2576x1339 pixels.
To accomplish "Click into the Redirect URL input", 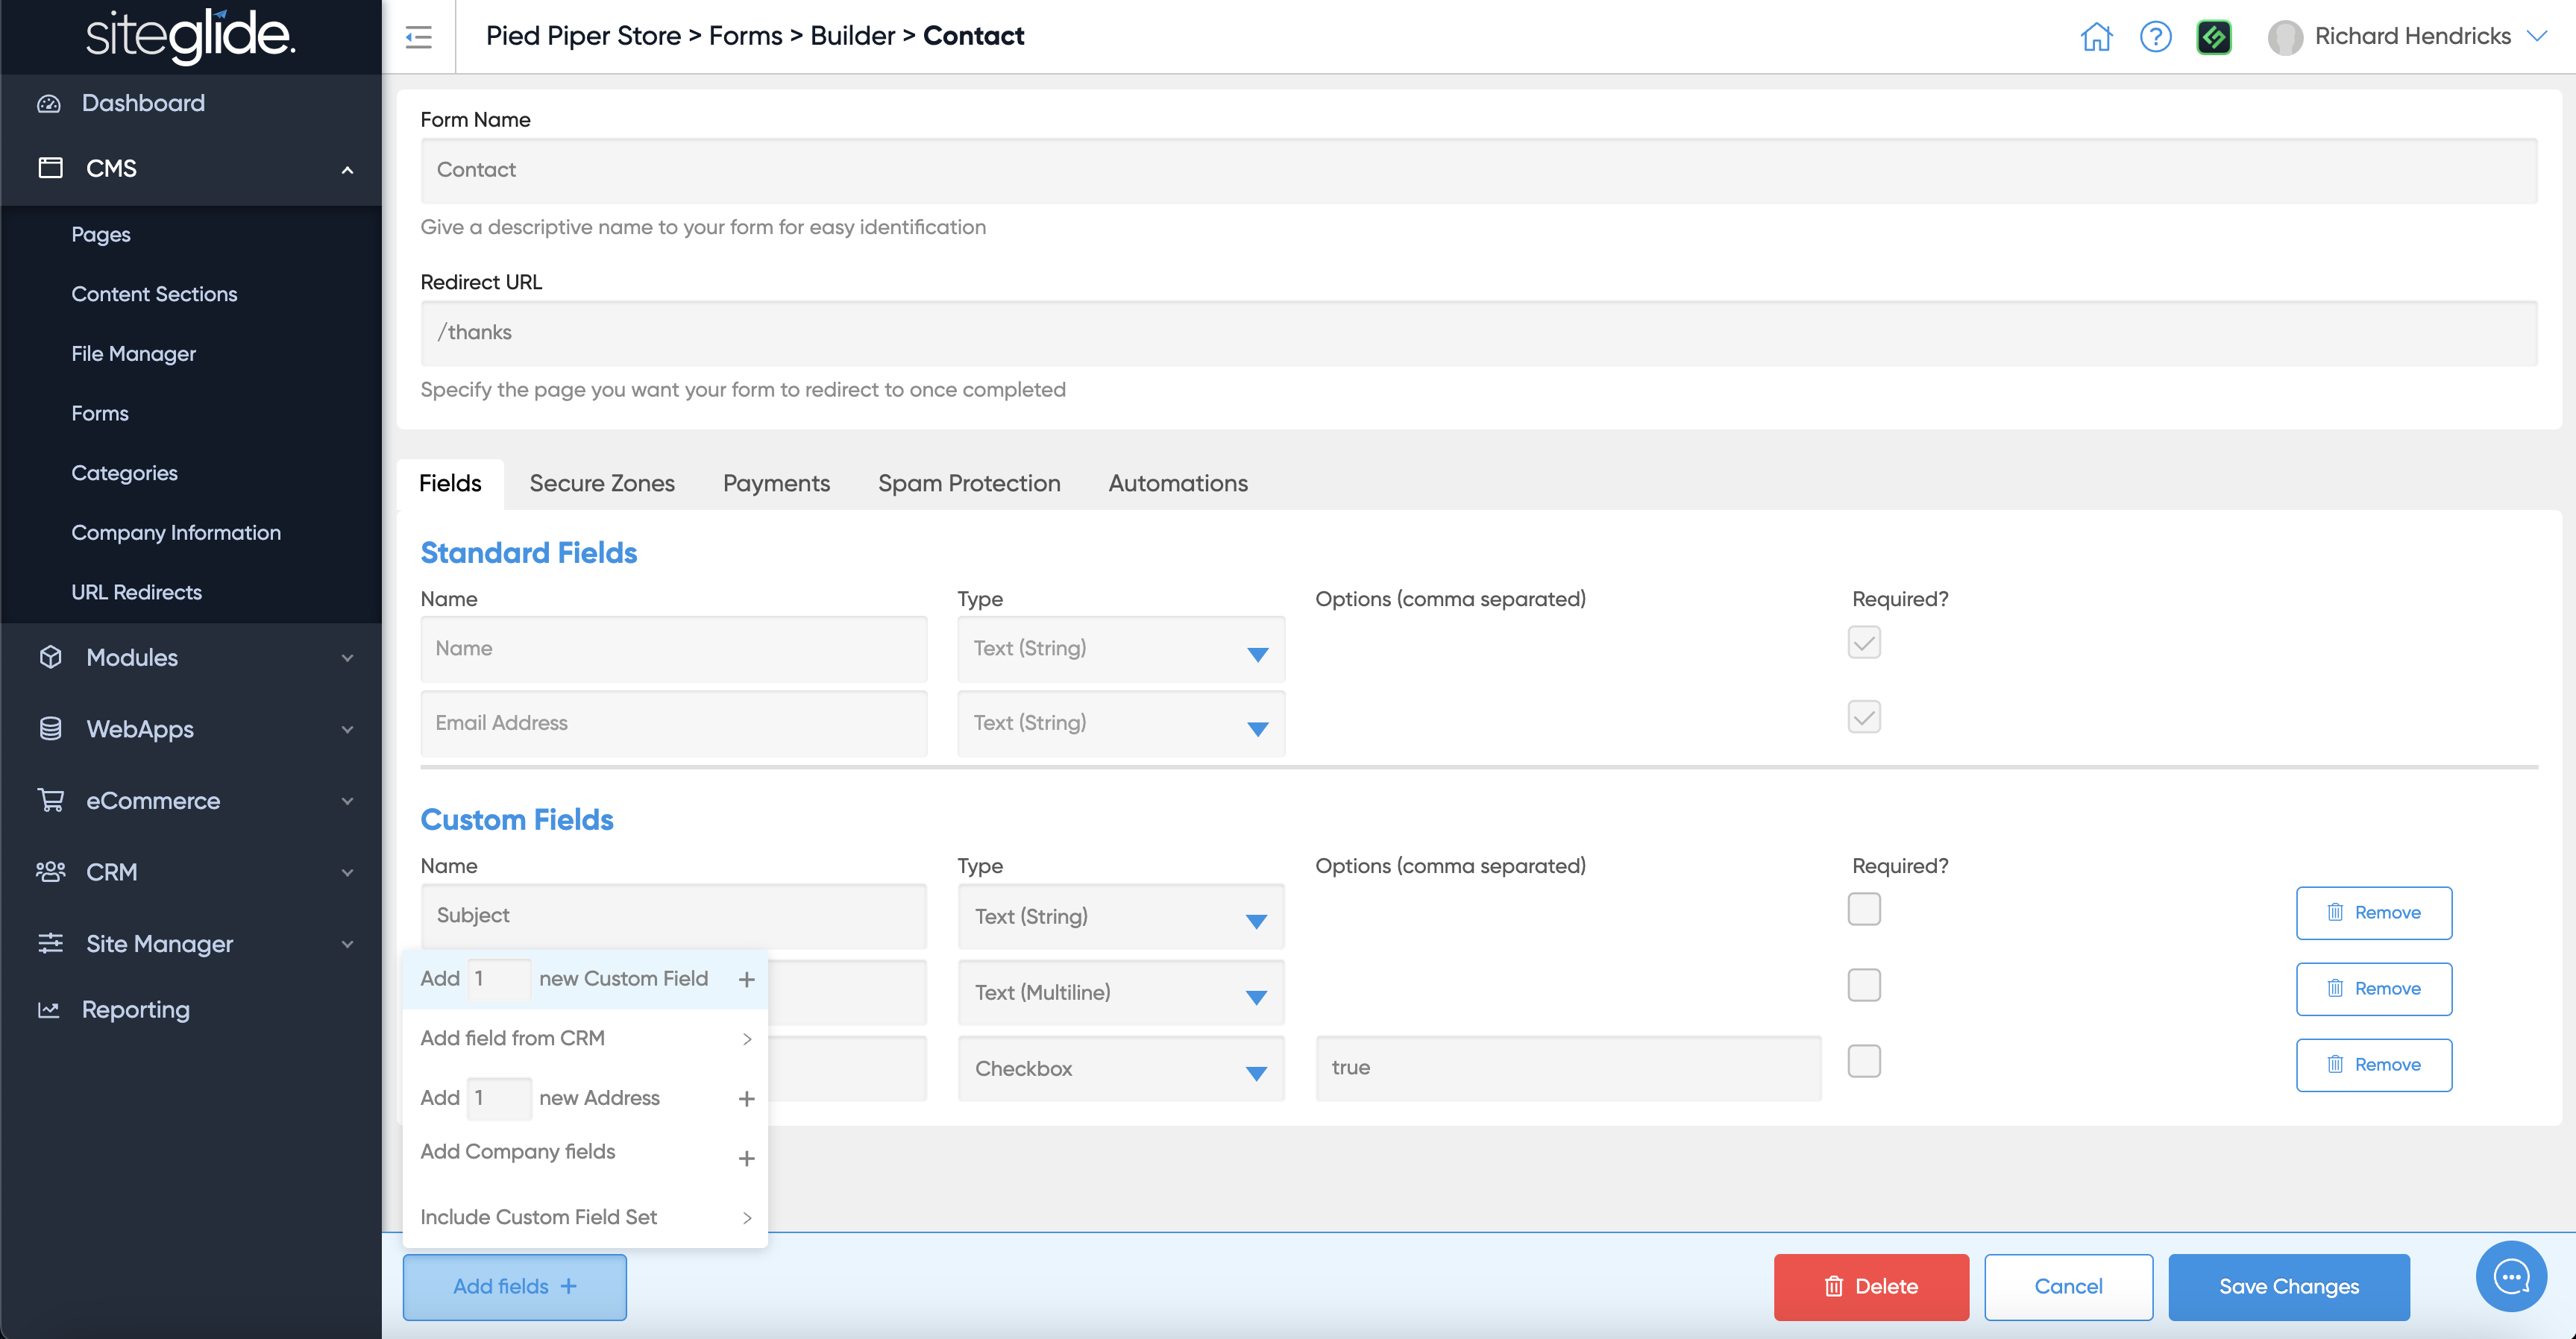I will (1478, 333).
